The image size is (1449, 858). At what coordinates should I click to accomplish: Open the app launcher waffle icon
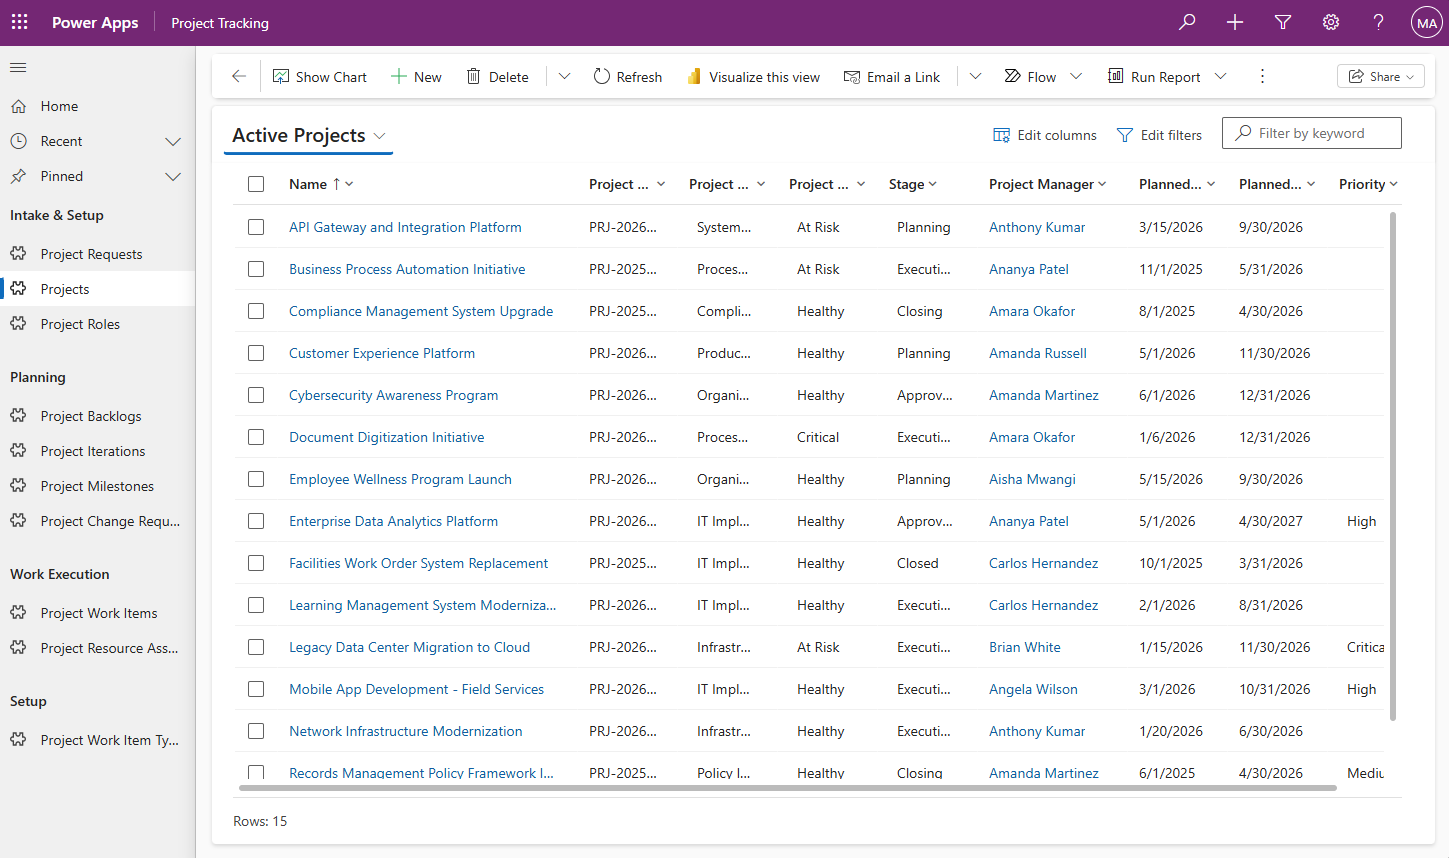pos(20,22)
